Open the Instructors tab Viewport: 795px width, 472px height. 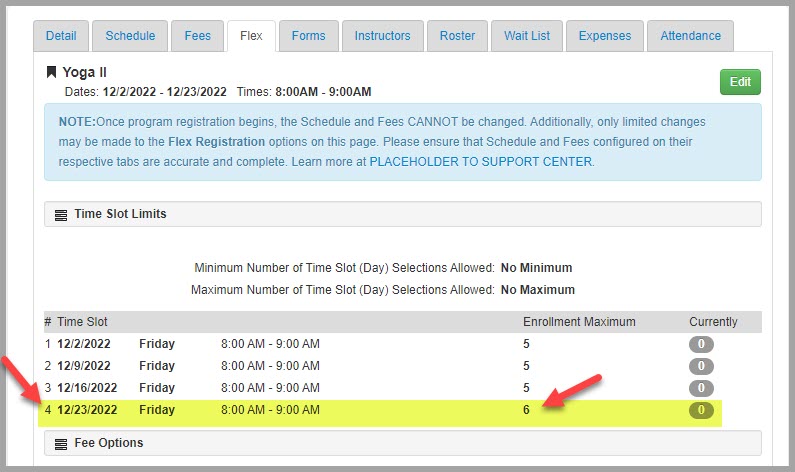[x=382, y=36]
